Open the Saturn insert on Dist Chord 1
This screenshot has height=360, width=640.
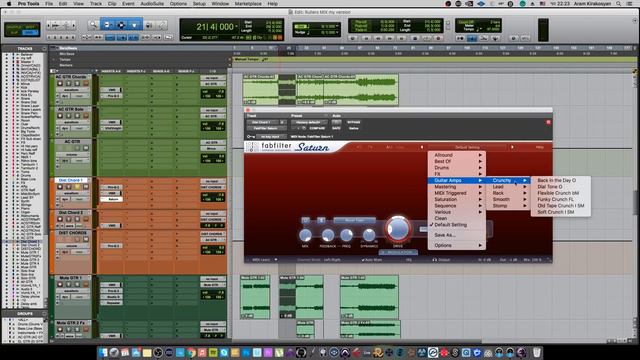111,199
